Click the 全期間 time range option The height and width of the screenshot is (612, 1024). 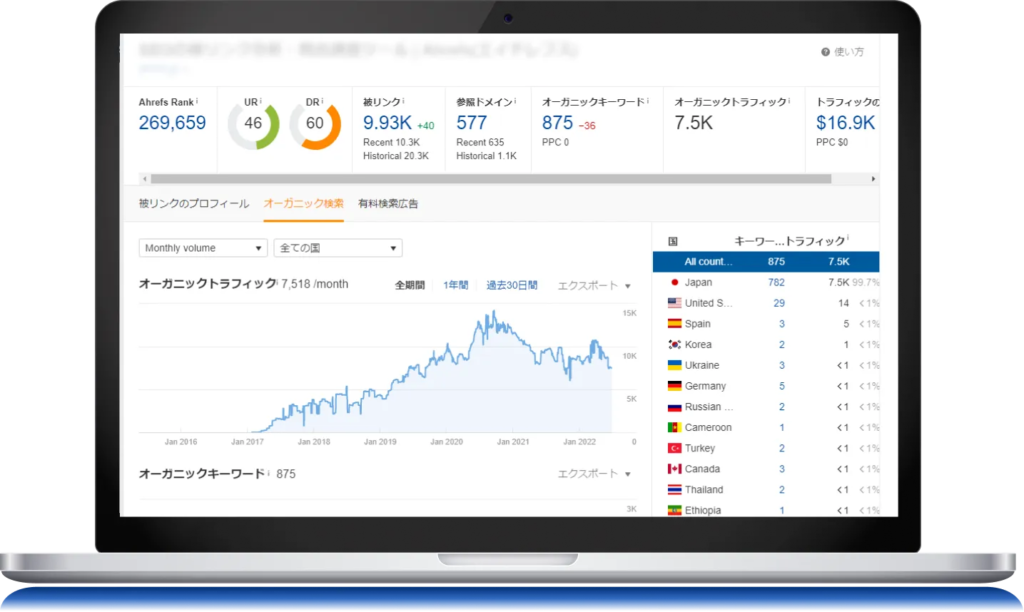(x=410, y=285)
